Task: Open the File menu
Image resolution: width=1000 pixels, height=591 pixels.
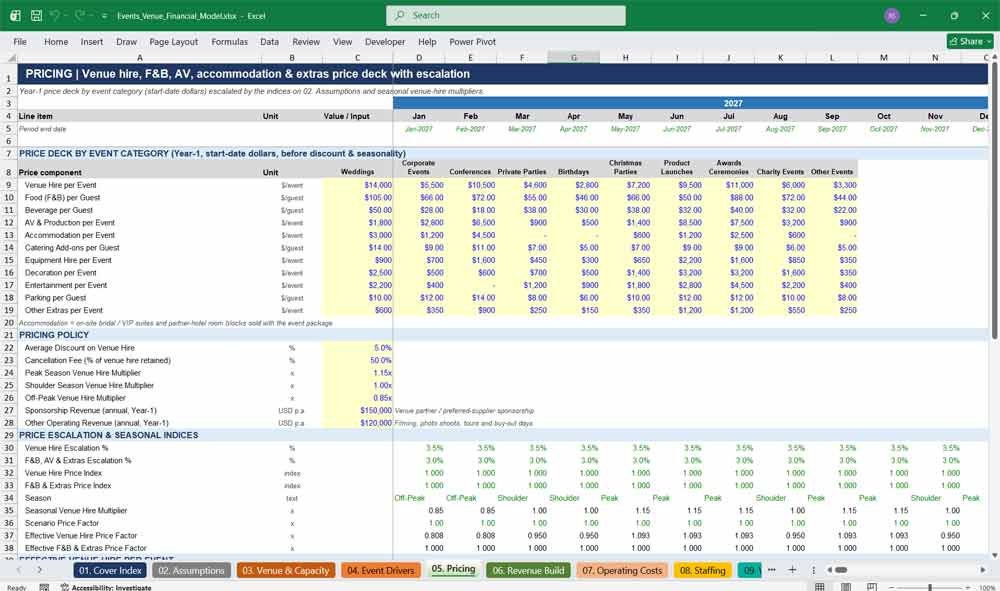Action: click(20, 41)
